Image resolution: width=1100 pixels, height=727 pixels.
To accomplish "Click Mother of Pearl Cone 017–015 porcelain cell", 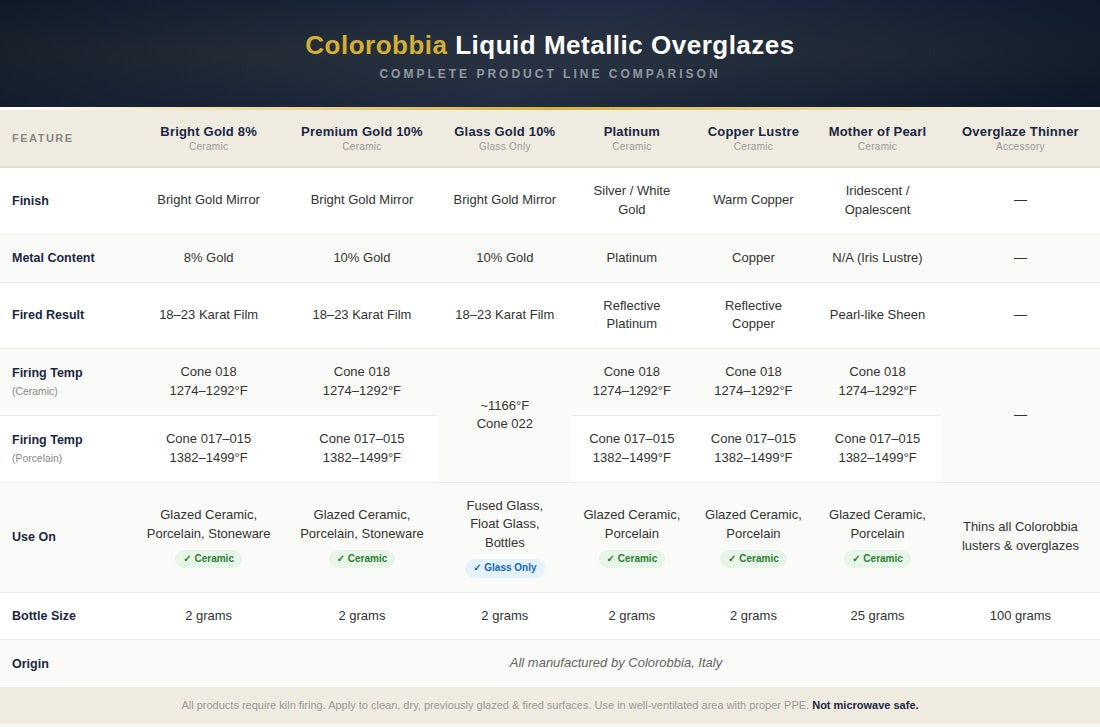I will click(877, 448).
